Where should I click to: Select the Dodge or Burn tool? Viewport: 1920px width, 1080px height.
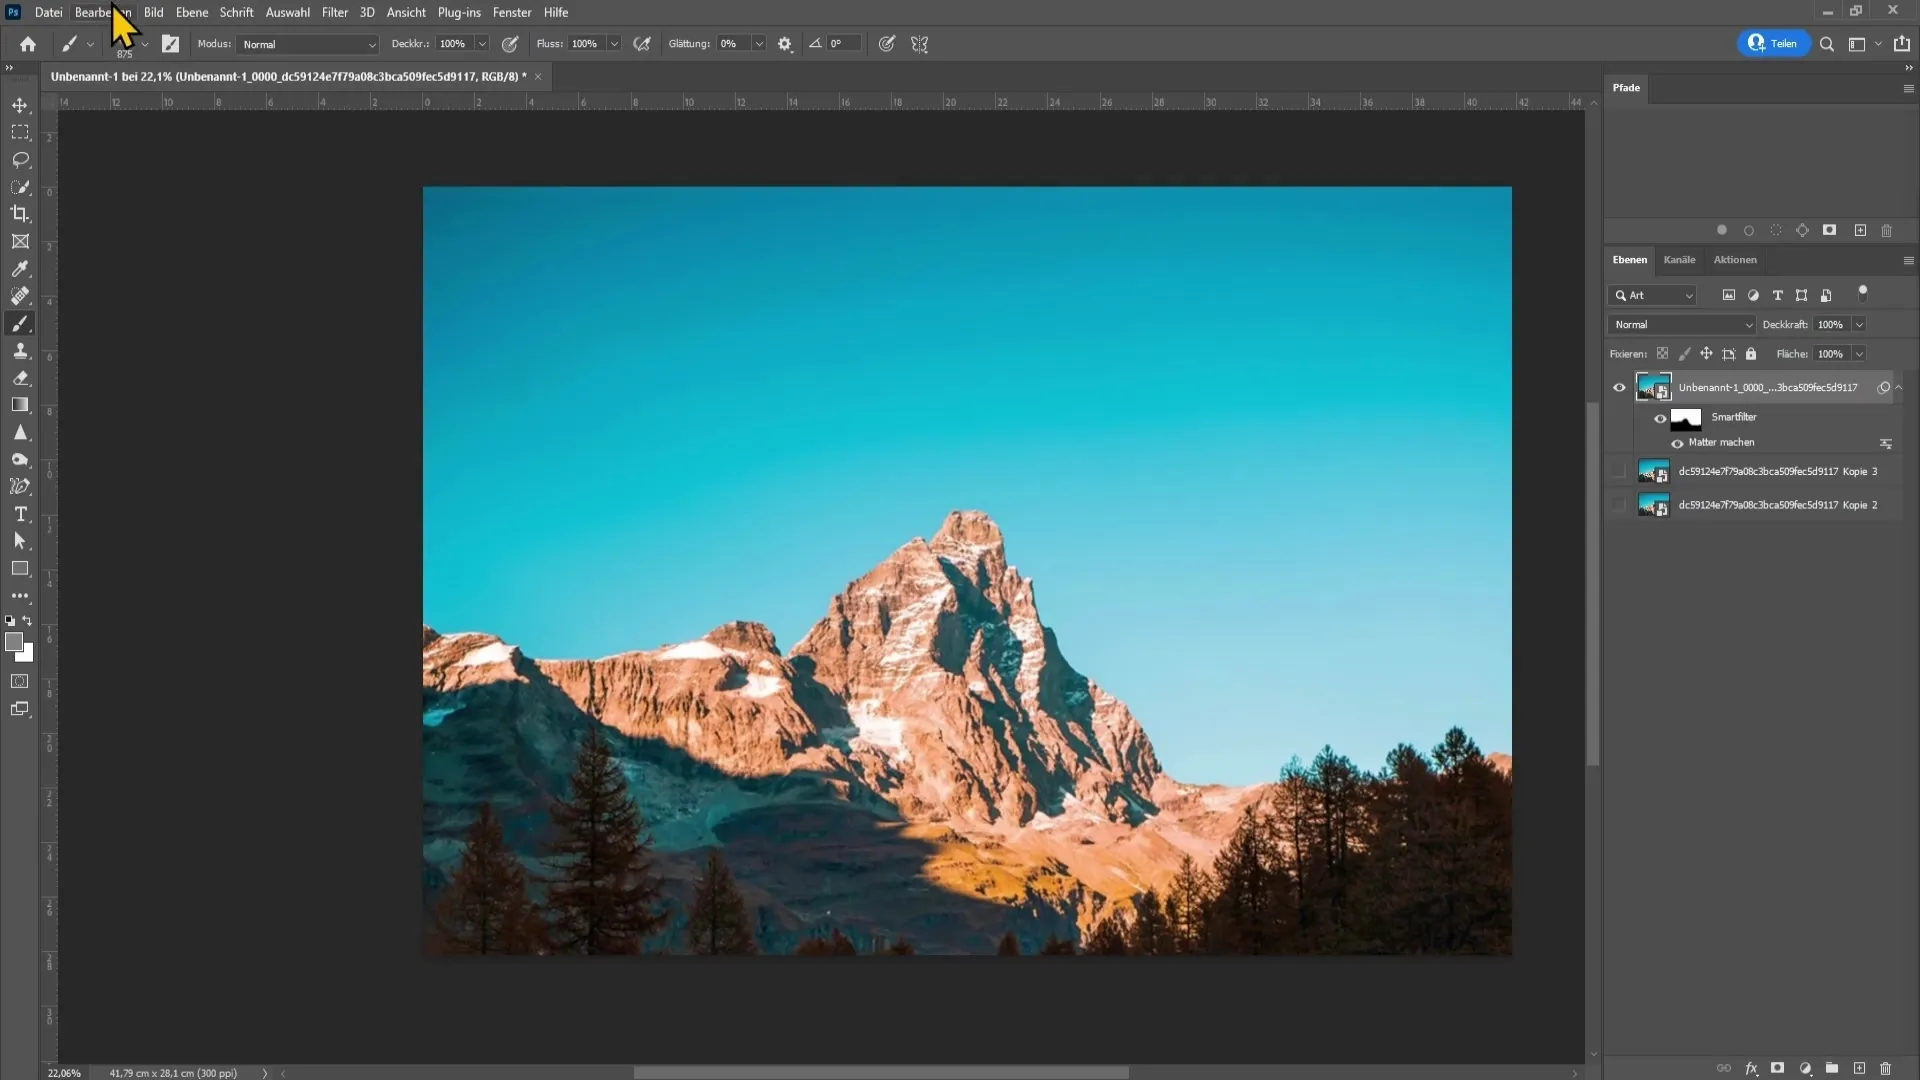[20, 460]
